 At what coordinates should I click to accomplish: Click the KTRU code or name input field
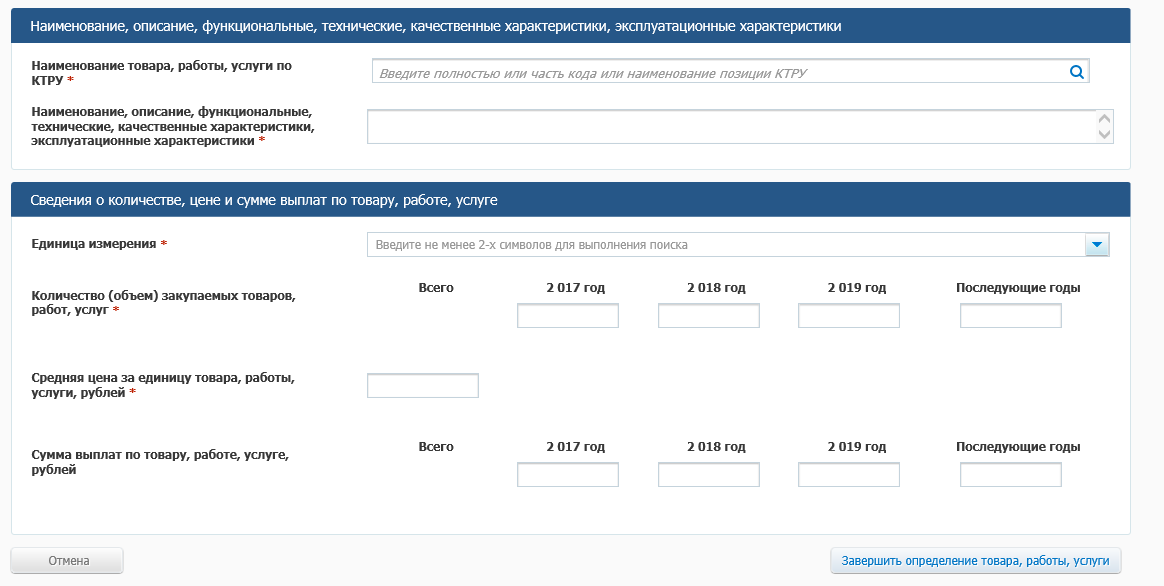(718, 72)
